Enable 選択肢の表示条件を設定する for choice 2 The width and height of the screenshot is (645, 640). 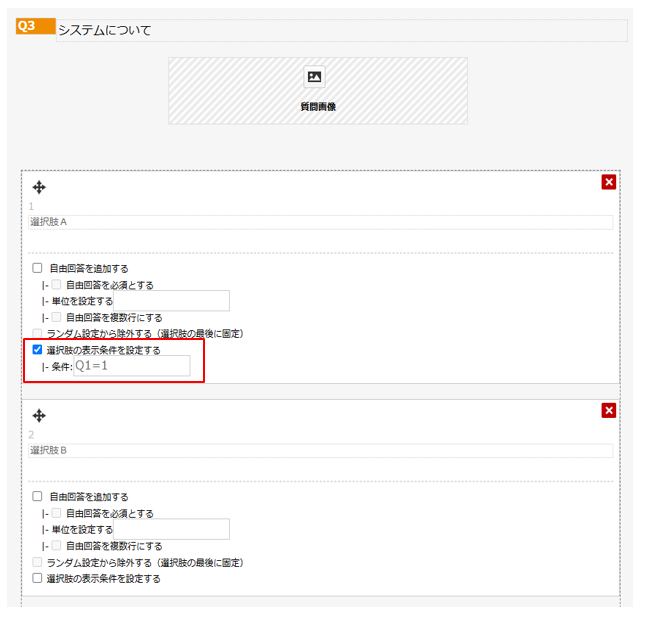click(37, 578)
